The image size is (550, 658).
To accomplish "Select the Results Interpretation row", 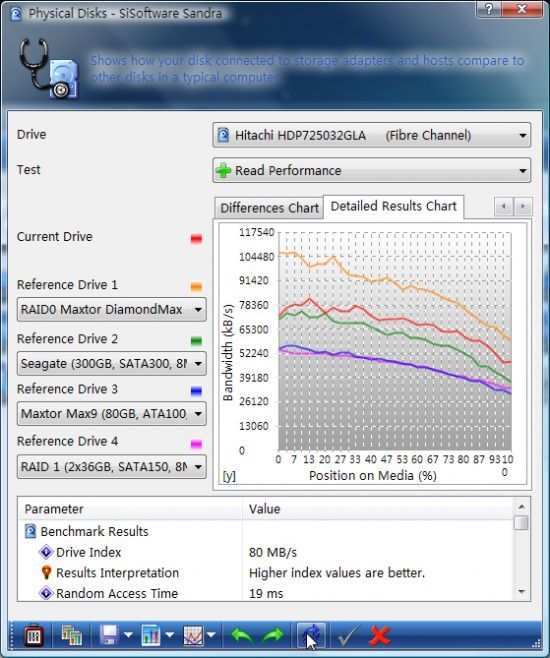I will (x=266, y=573).
